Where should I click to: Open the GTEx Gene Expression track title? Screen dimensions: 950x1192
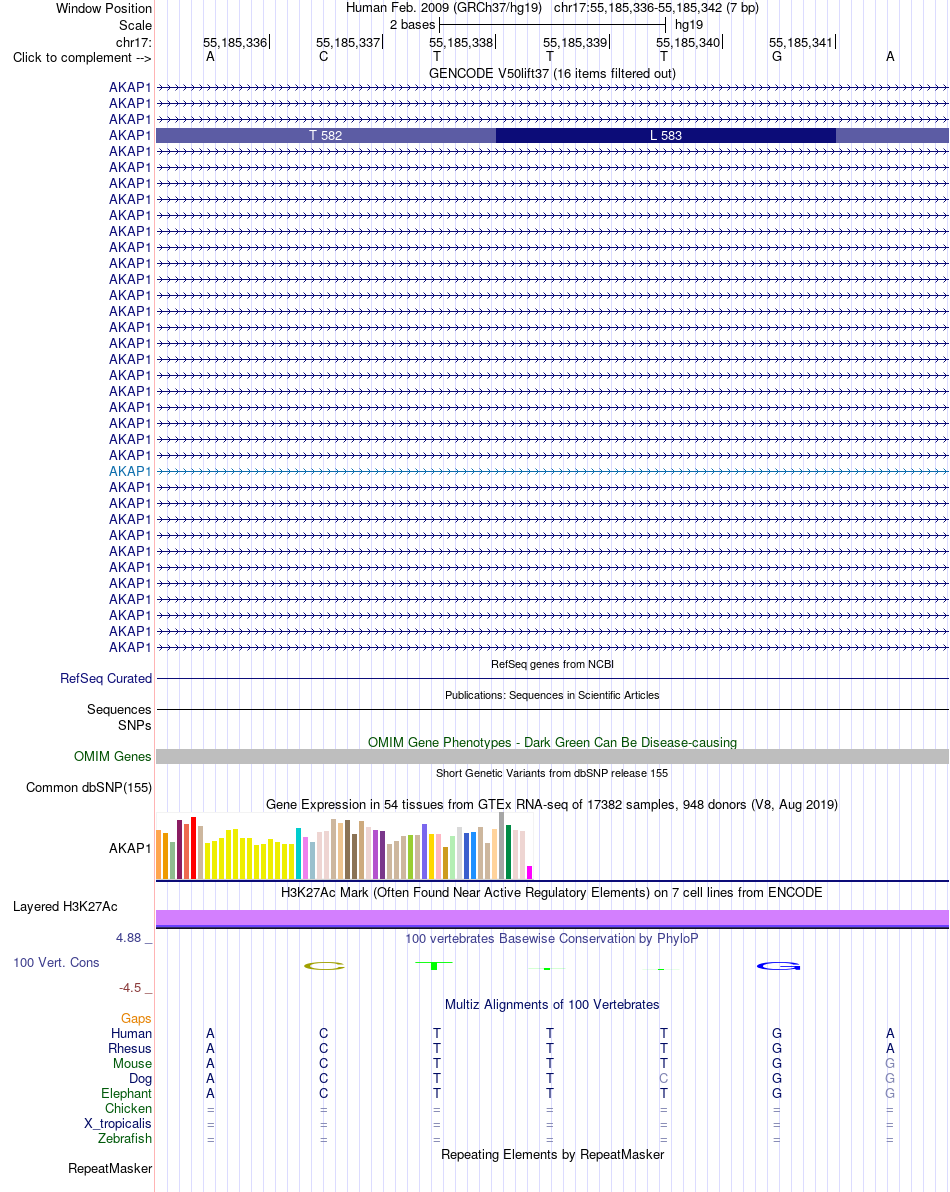[x=552, y=804]
